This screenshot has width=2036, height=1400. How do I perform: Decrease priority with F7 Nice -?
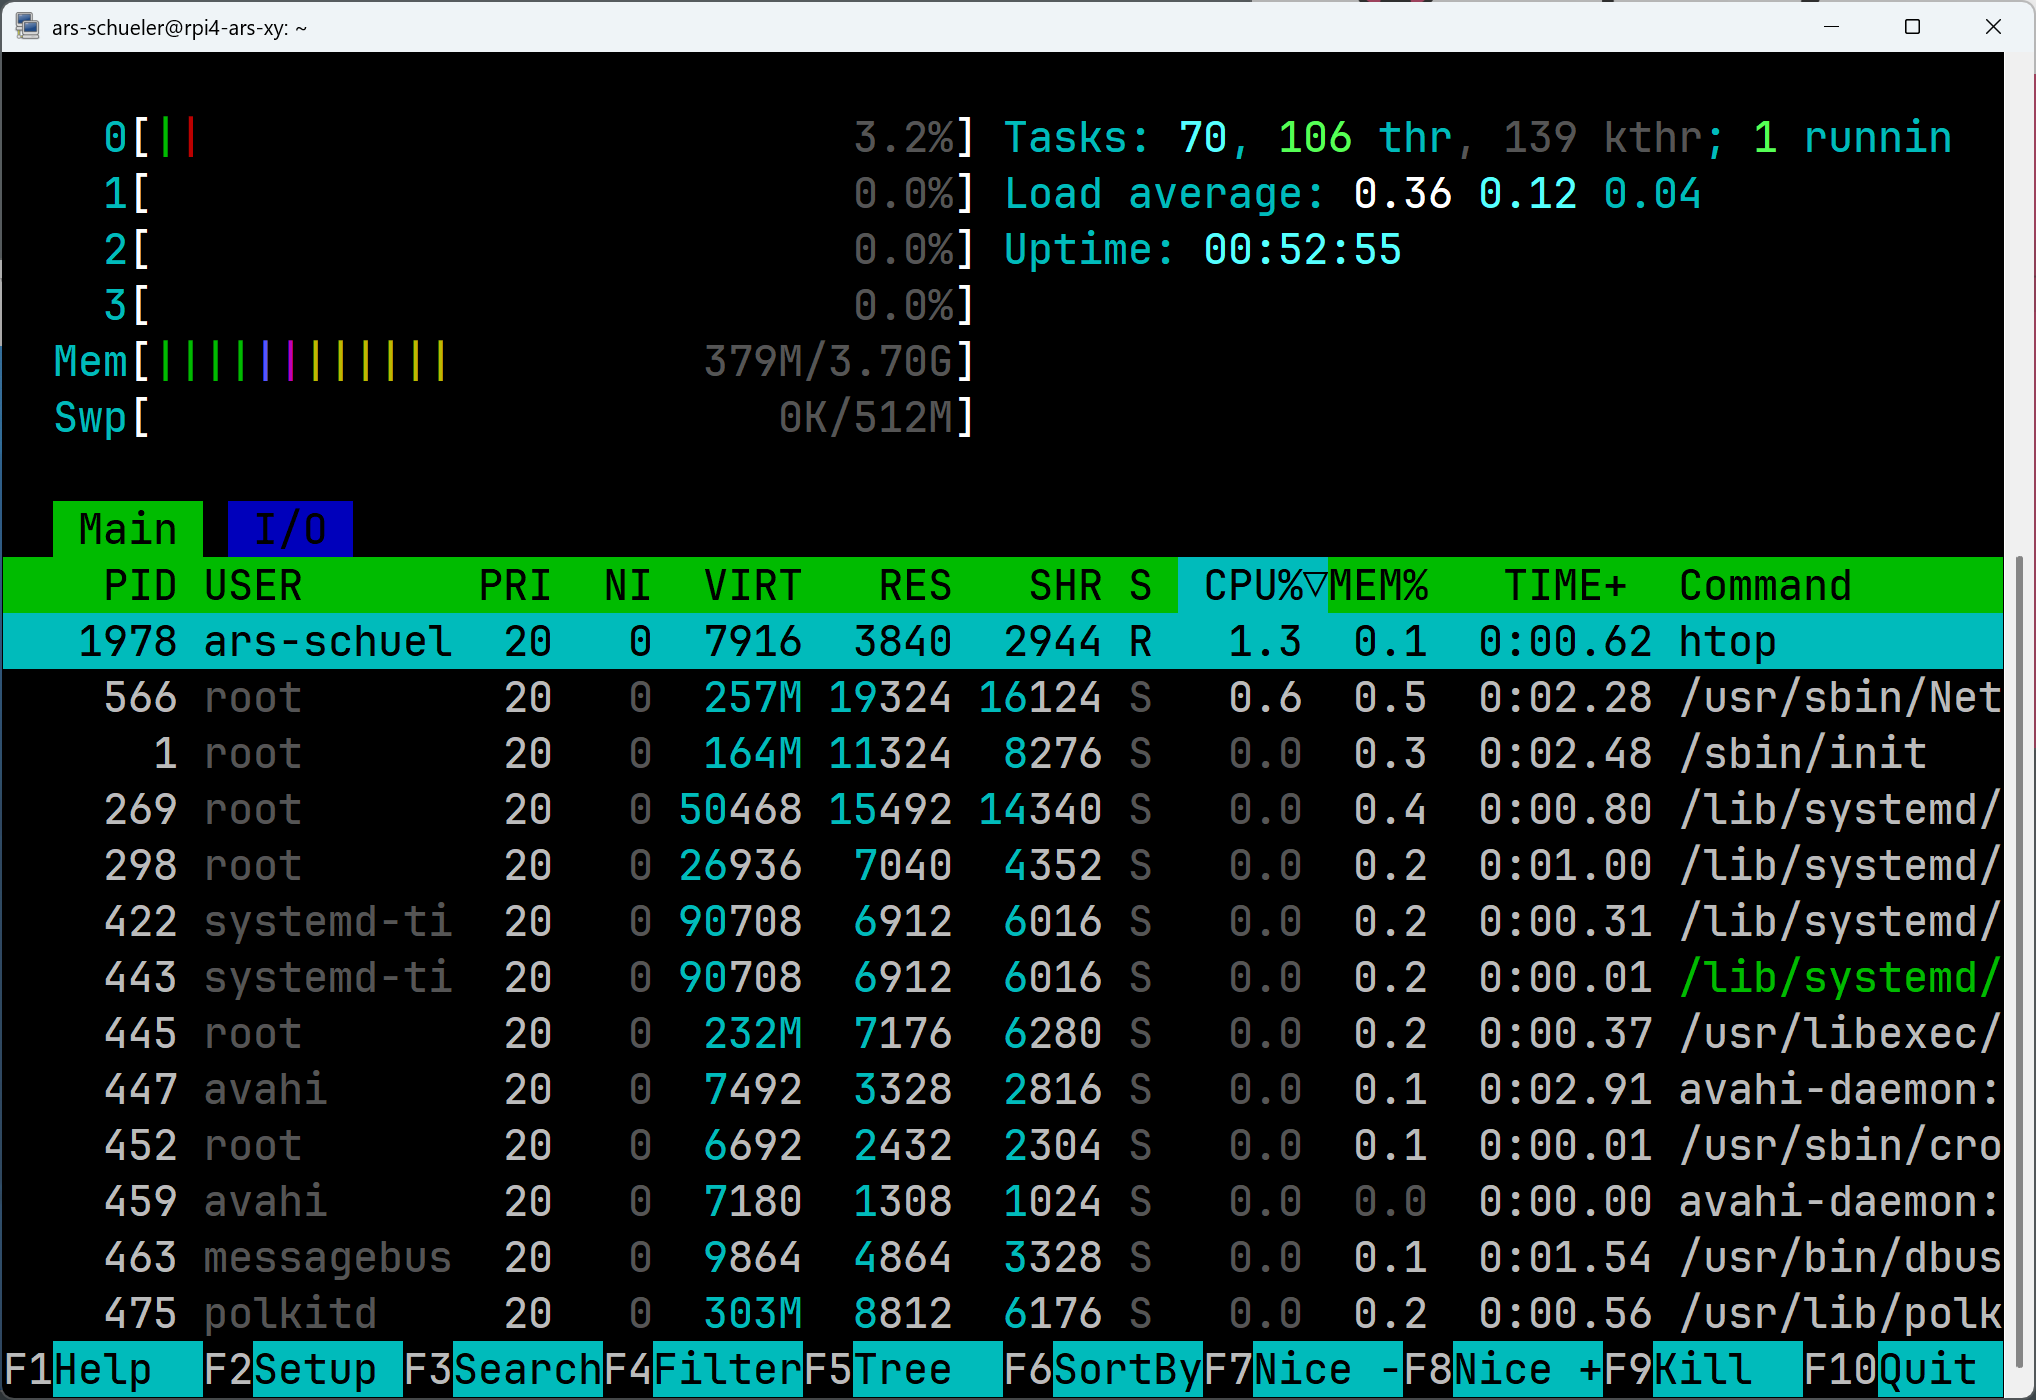[1327, 1369]
